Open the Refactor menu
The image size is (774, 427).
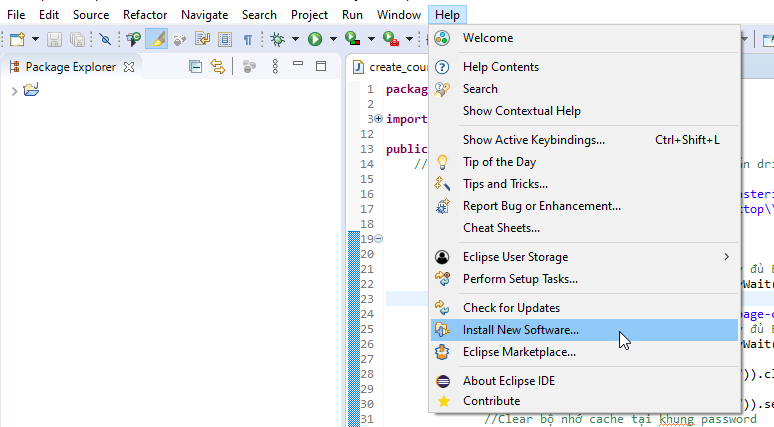click(x=145, y=15)
